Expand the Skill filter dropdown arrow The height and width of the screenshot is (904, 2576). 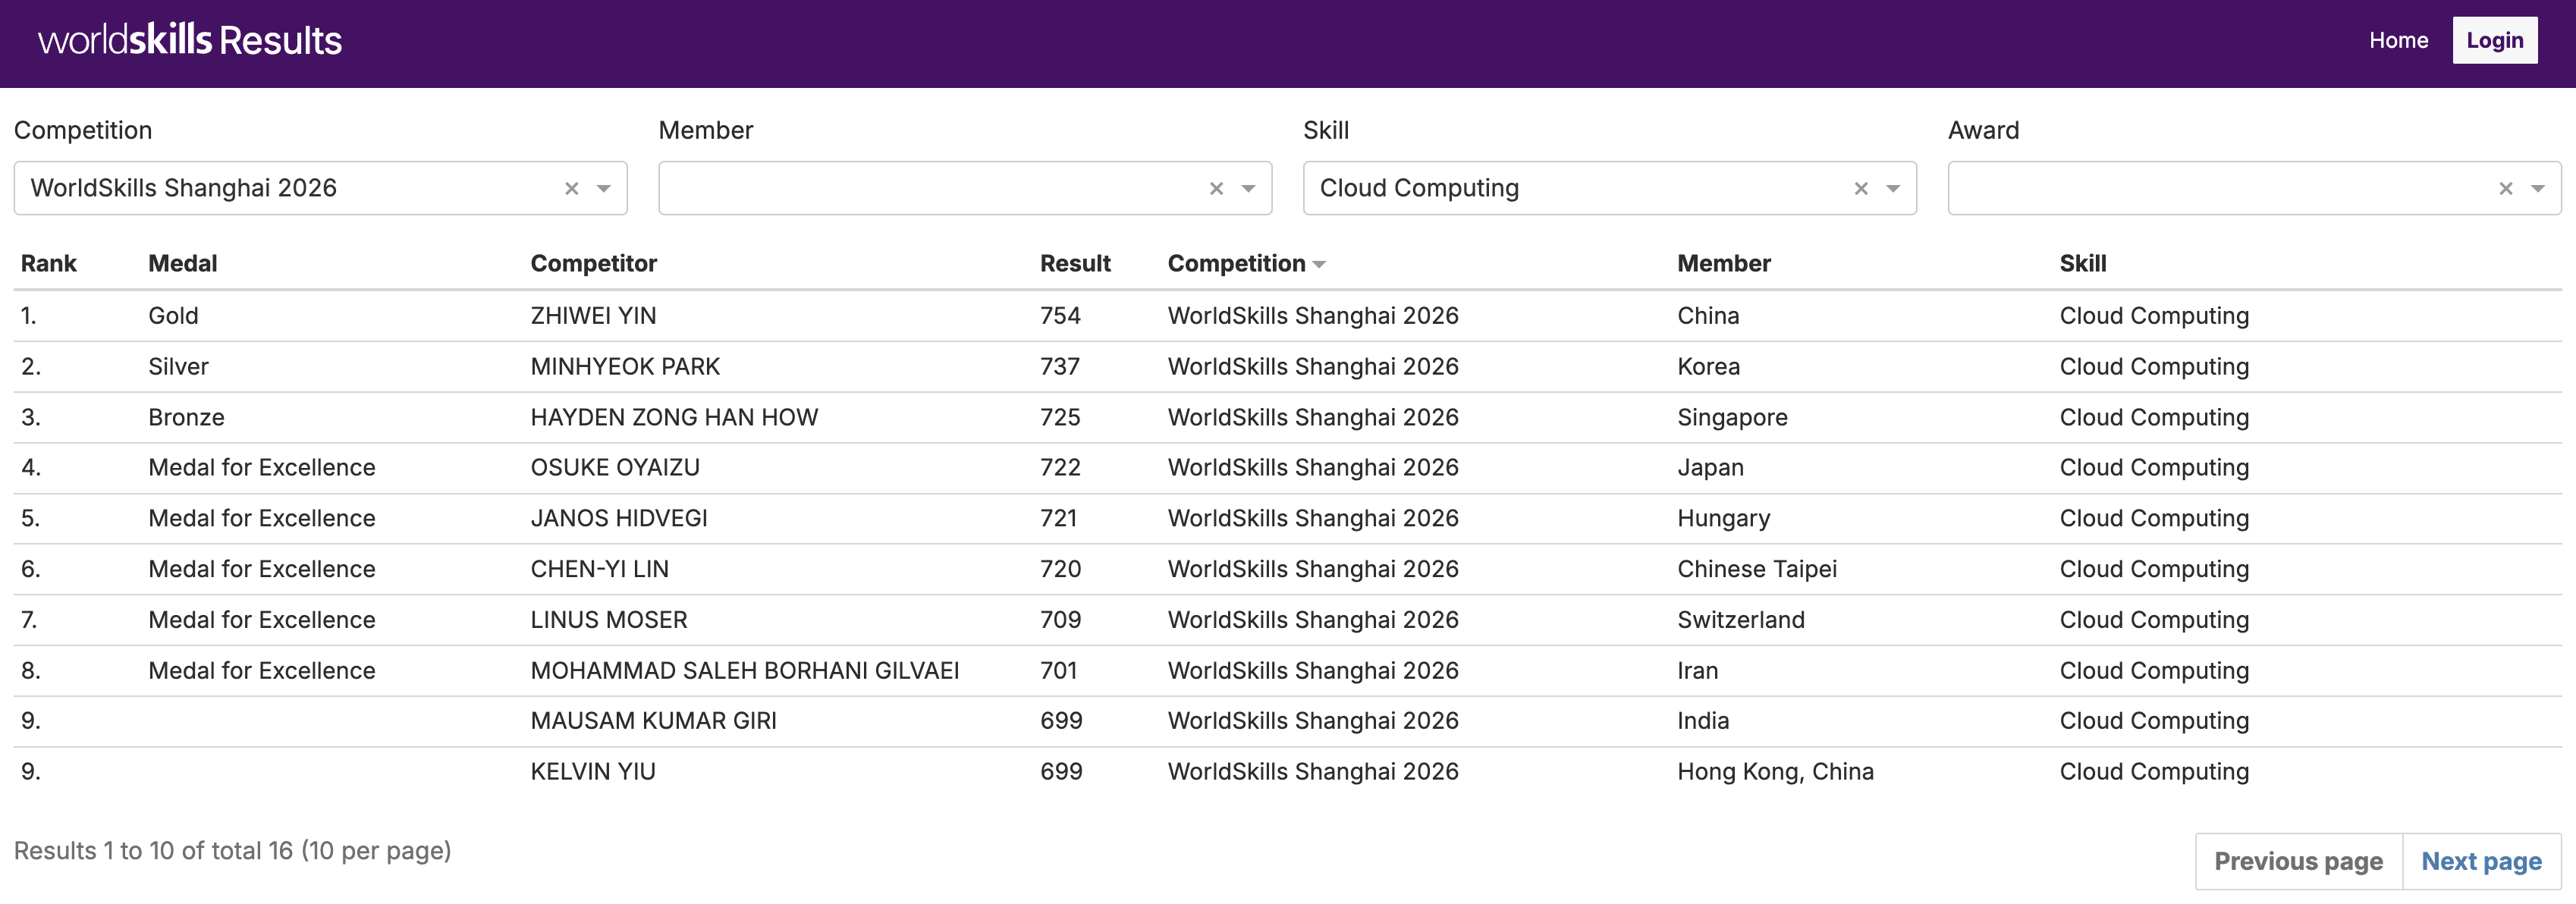(x=1893, y=188)
